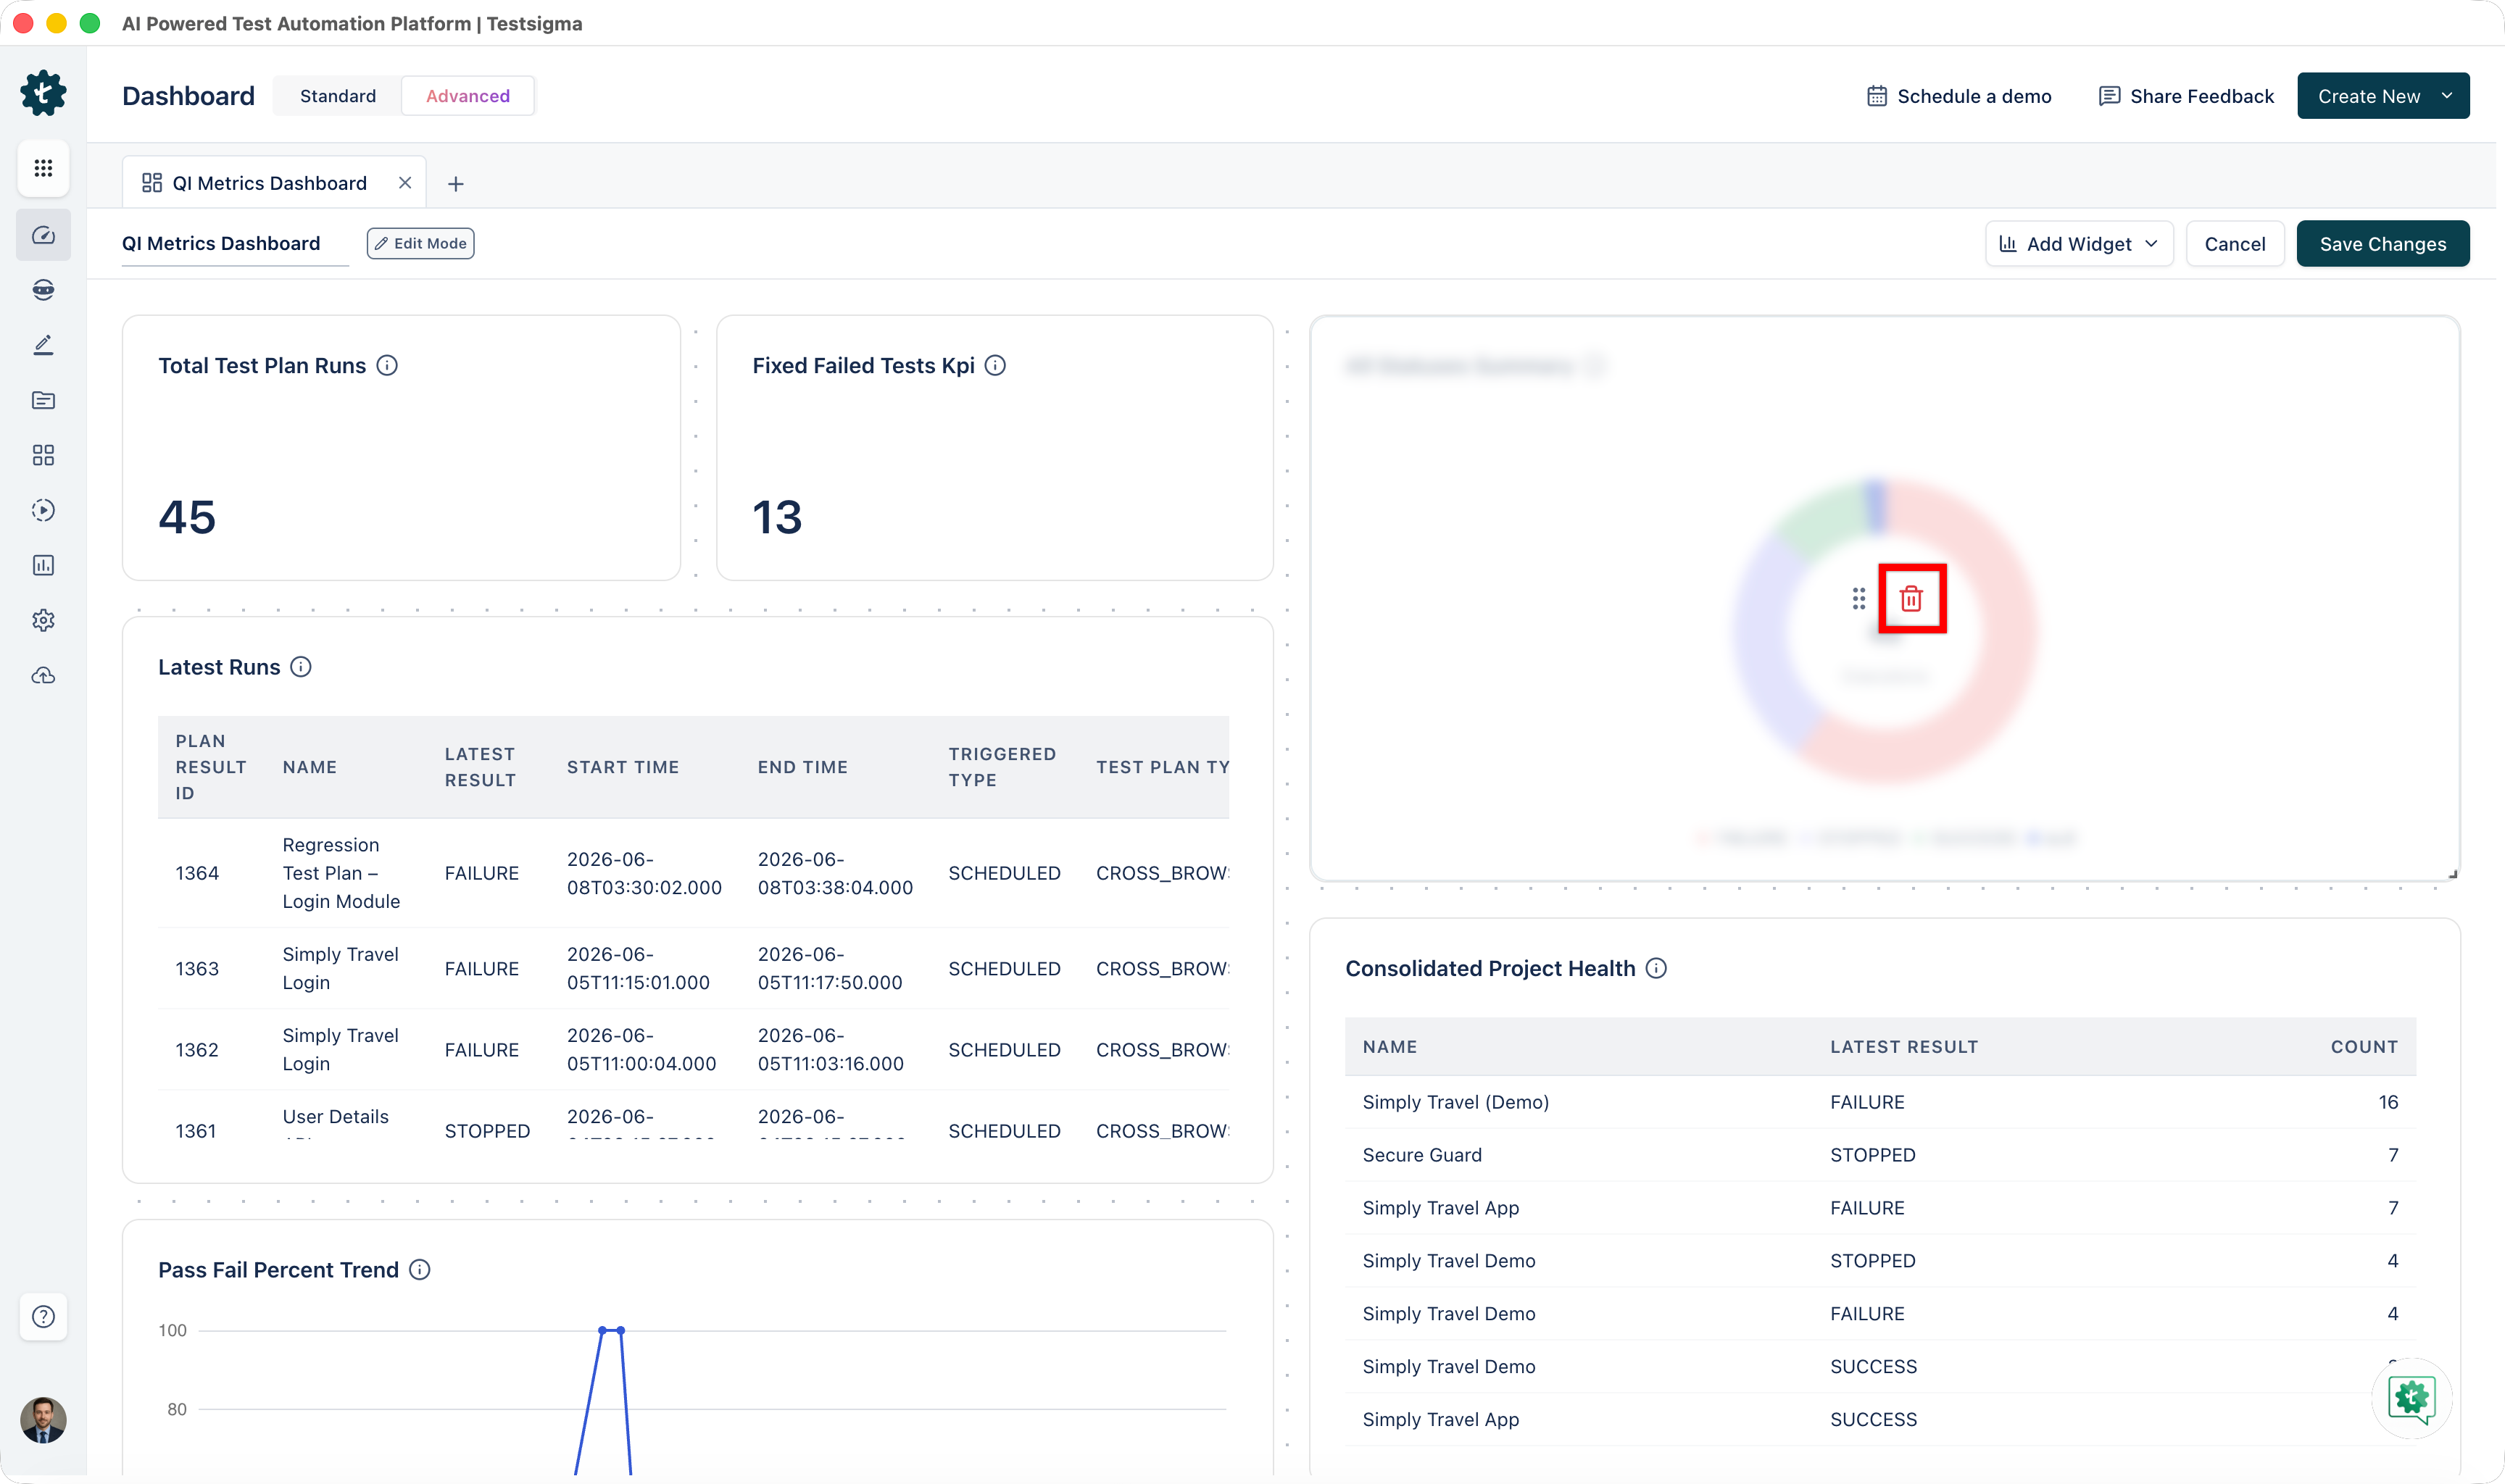Cancel the dashboard edits
The width and height of the screenshot is (2505, 1484).
tap(2235, 244)
